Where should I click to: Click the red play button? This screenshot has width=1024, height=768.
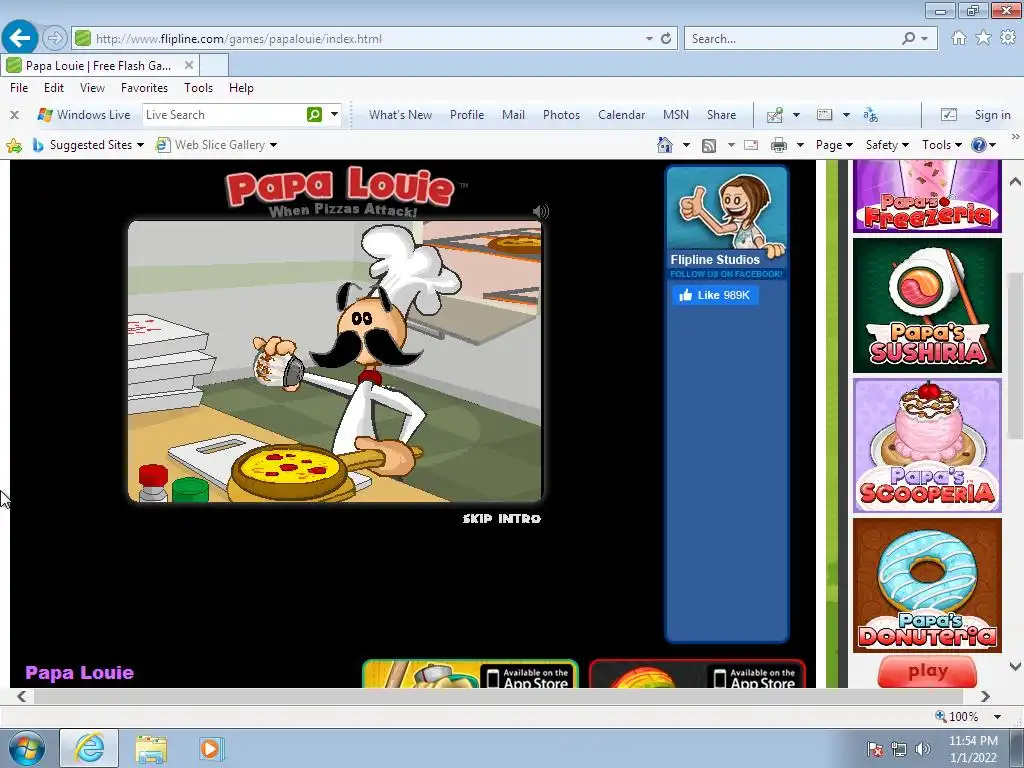click(x=927, y=671)
